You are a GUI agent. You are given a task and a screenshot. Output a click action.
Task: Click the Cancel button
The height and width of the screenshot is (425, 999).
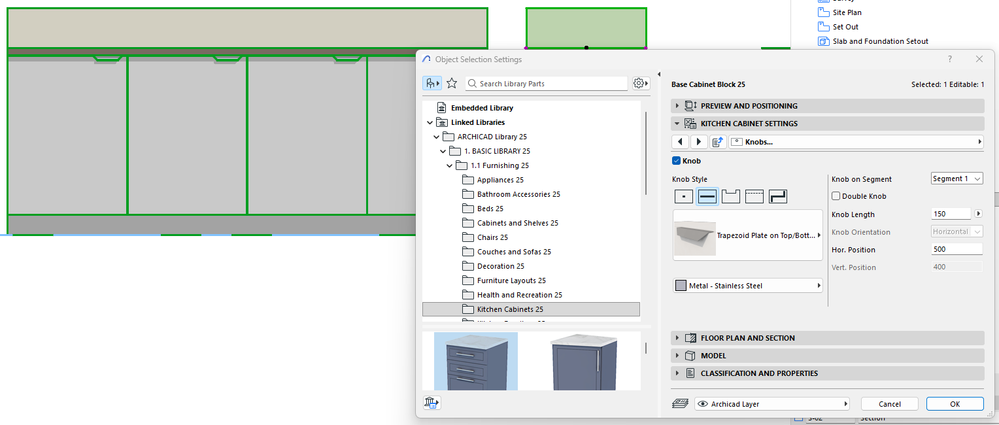pyautogui.click(x=889, y=404)
